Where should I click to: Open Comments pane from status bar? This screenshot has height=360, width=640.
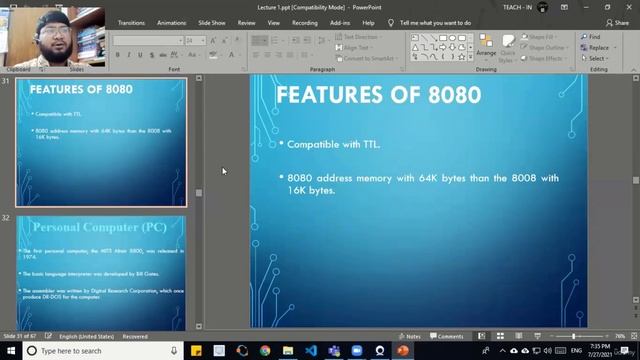pyautogui.click(x=447, y=336)
